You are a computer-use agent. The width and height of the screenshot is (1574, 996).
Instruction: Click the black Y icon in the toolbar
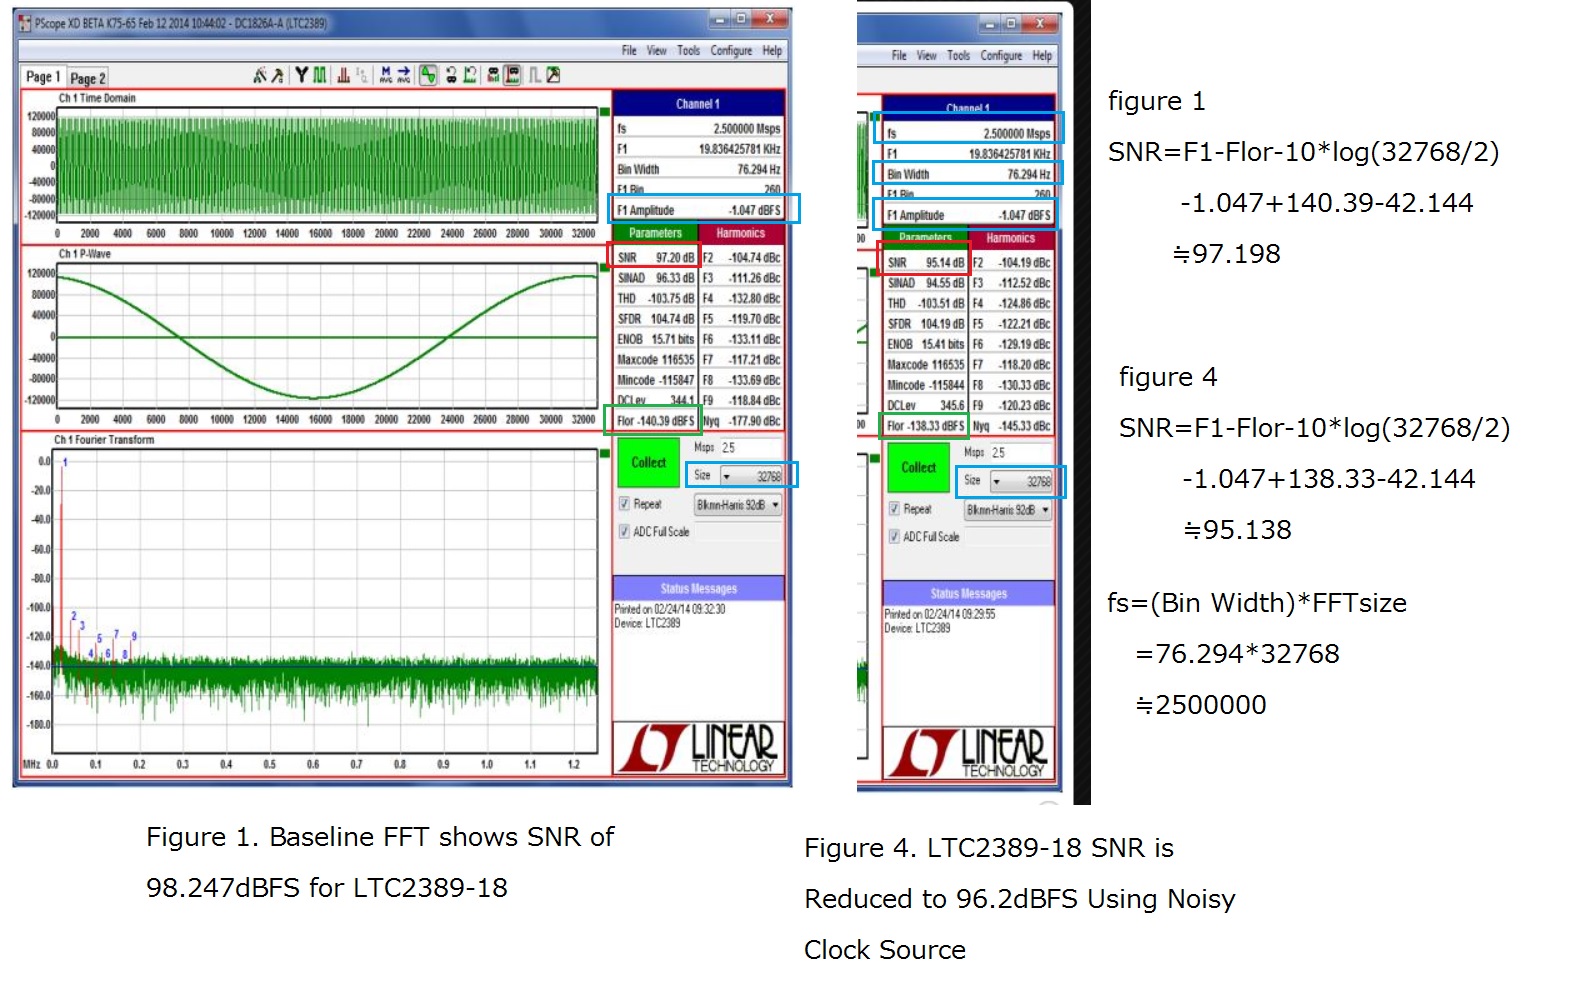(x=301, y=75)
